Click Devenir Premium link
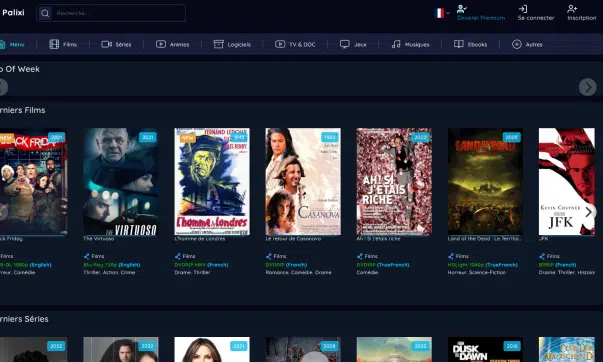The image size is (603, 362). pos(481,18)
